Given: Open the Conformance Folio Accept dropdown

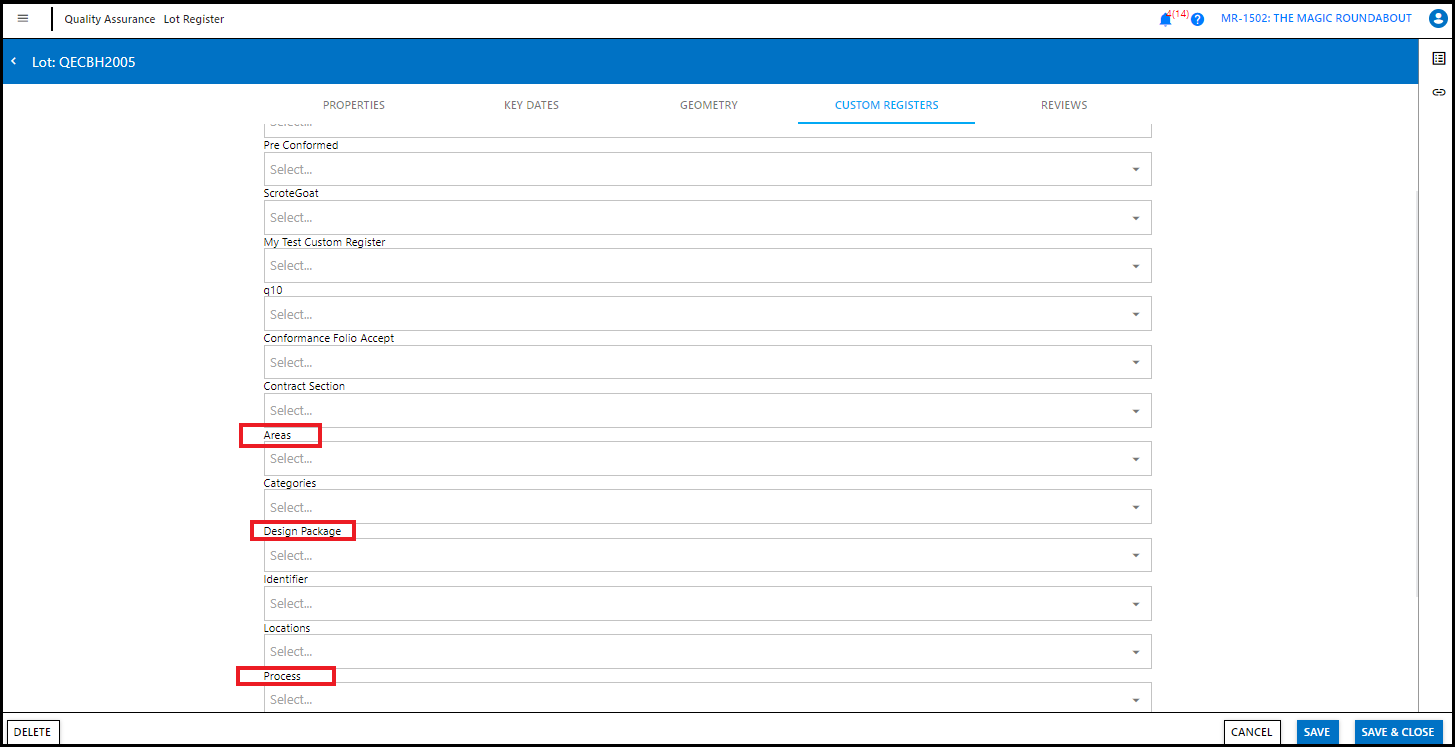Looking at the screenshot, I should [x=708, y=362].
